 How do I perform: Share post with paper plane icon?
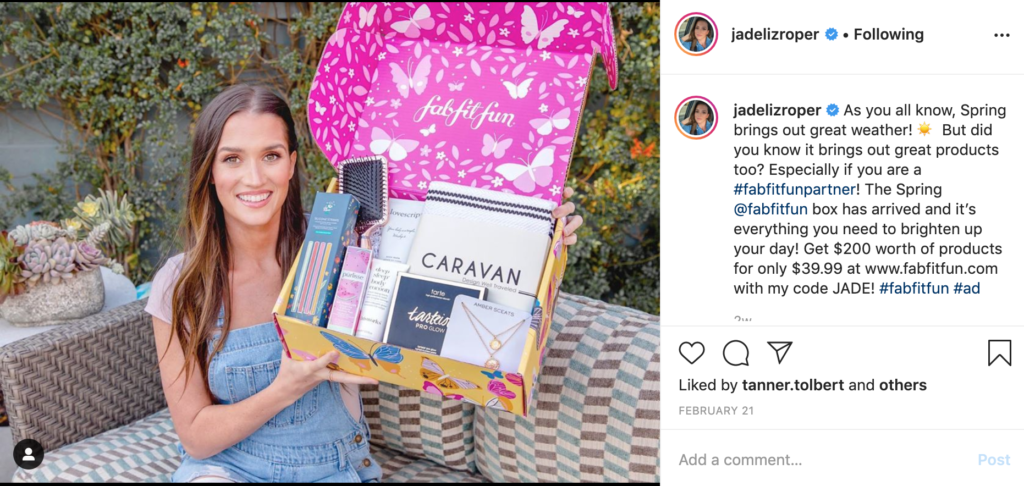click(x=780, y=353)
